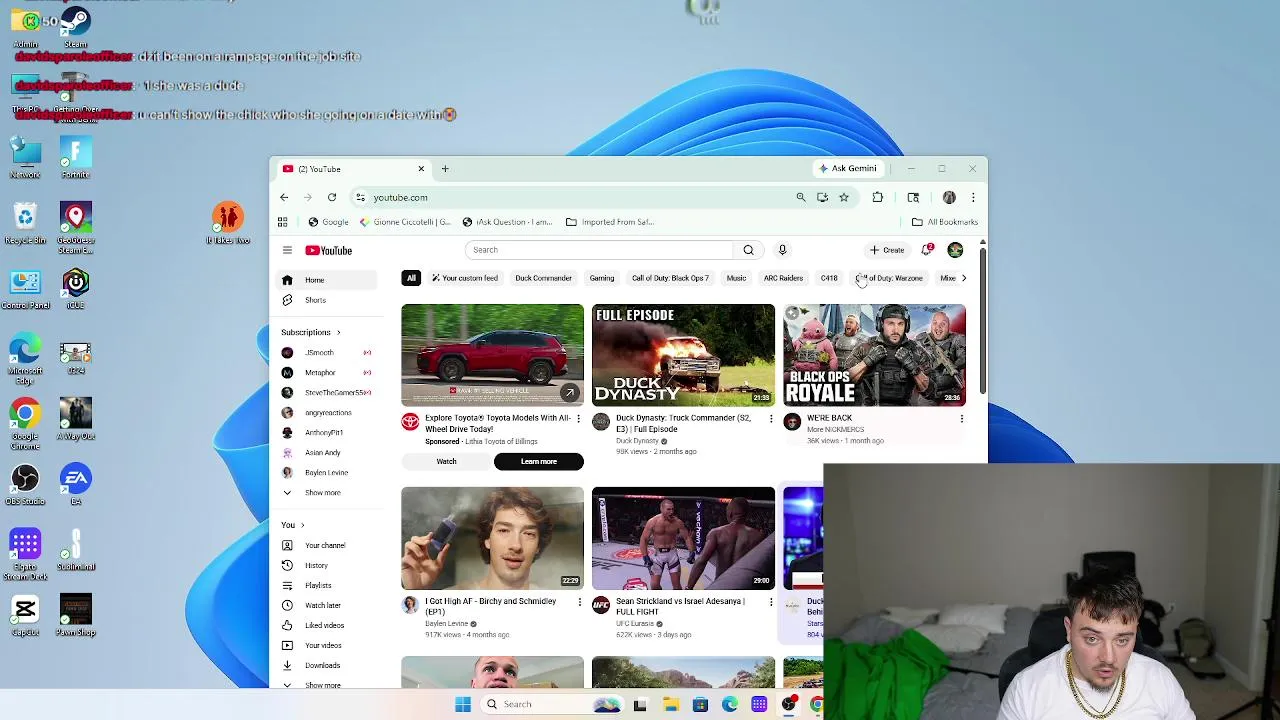The width and height of the screenshot is (1280, 720).
Task: Open Sean Strickland vs Israel Adesanya thumbnail
Action: point(683,538)
